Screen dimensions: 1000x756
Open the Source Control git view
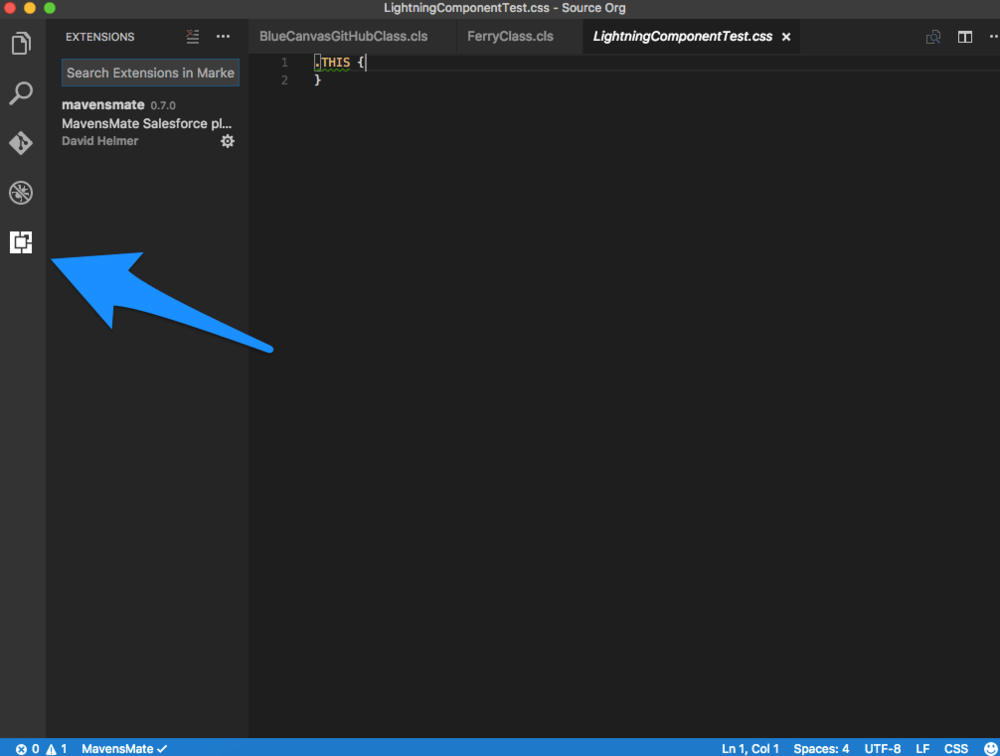pyautogui.click(x=21, y=143)
